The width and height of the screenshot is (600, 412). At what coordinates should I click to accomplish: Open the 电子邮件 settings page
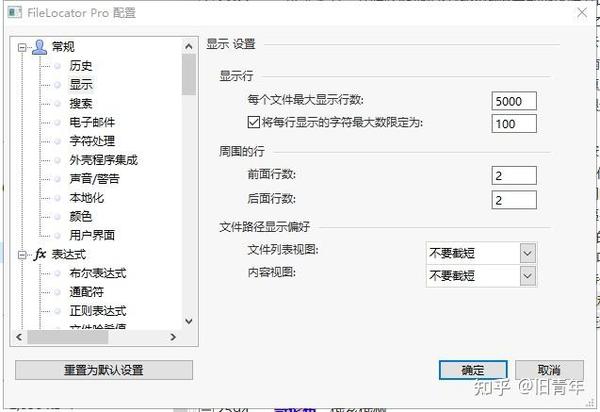(x=92, y=122)
